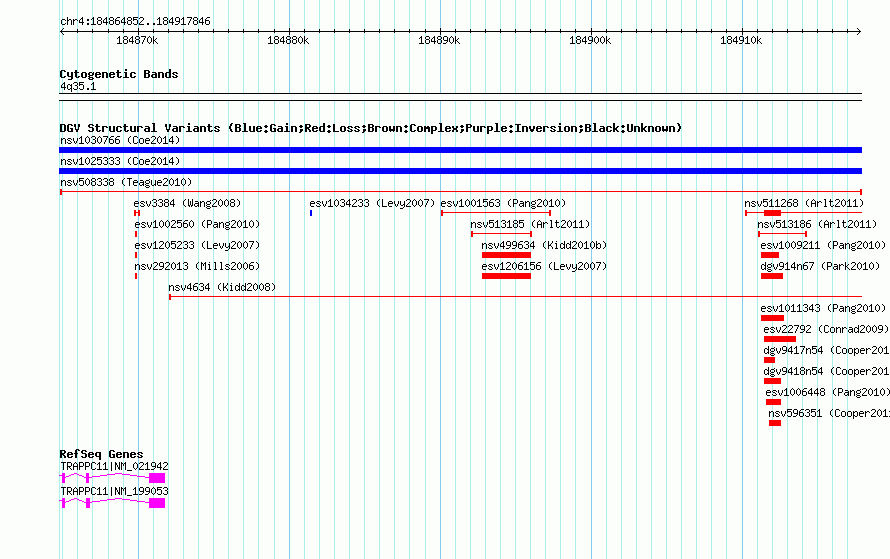
Task: Click the large exon block of TRAPPC11 NM_199053
Action: pos(157,503)
